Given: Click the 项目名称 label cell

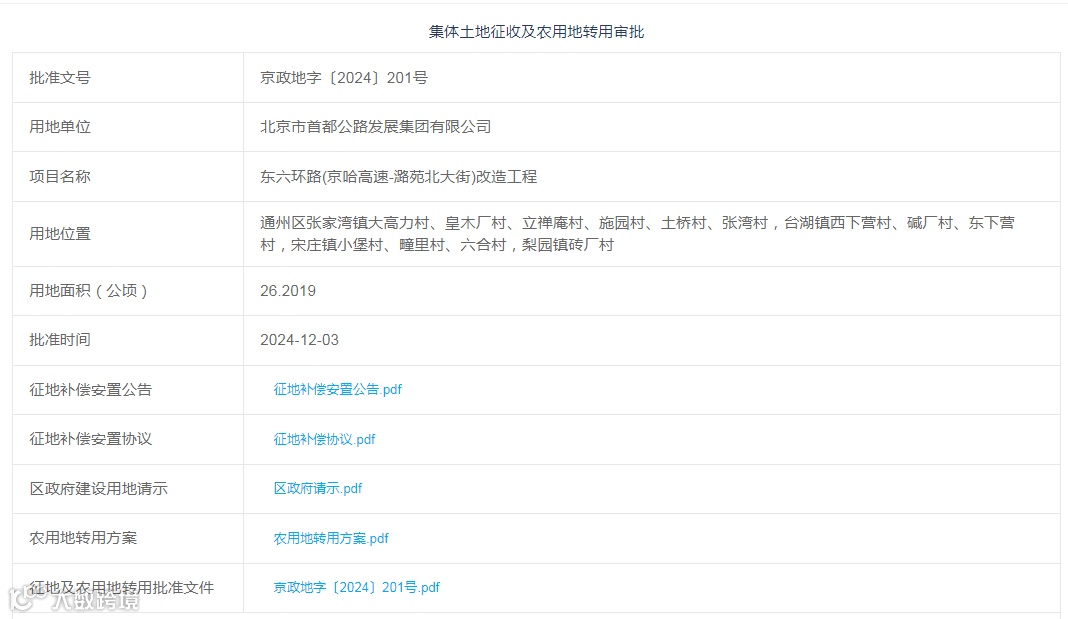Looking at the screenshot, I should pyautogui.click(x=128, y=176).
